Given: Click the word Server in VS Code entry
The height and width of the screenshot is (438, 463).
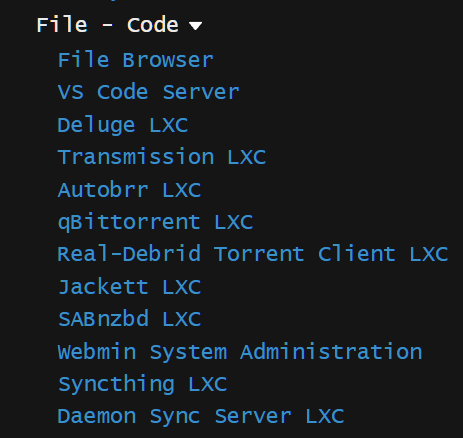Looking at the screenshot, I should pyautogui.click(x=201, y=92).
